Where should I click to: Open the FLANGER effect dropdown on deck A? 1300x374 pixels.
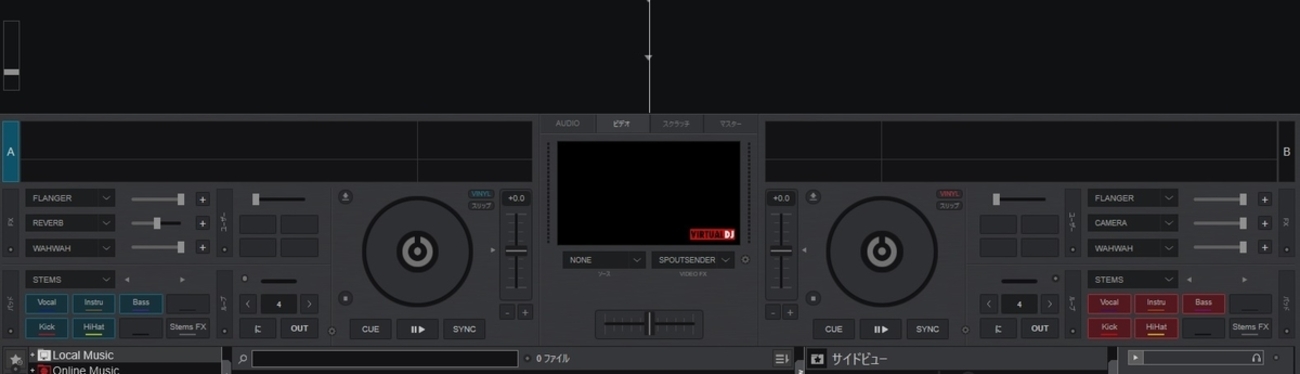(70, 199)
